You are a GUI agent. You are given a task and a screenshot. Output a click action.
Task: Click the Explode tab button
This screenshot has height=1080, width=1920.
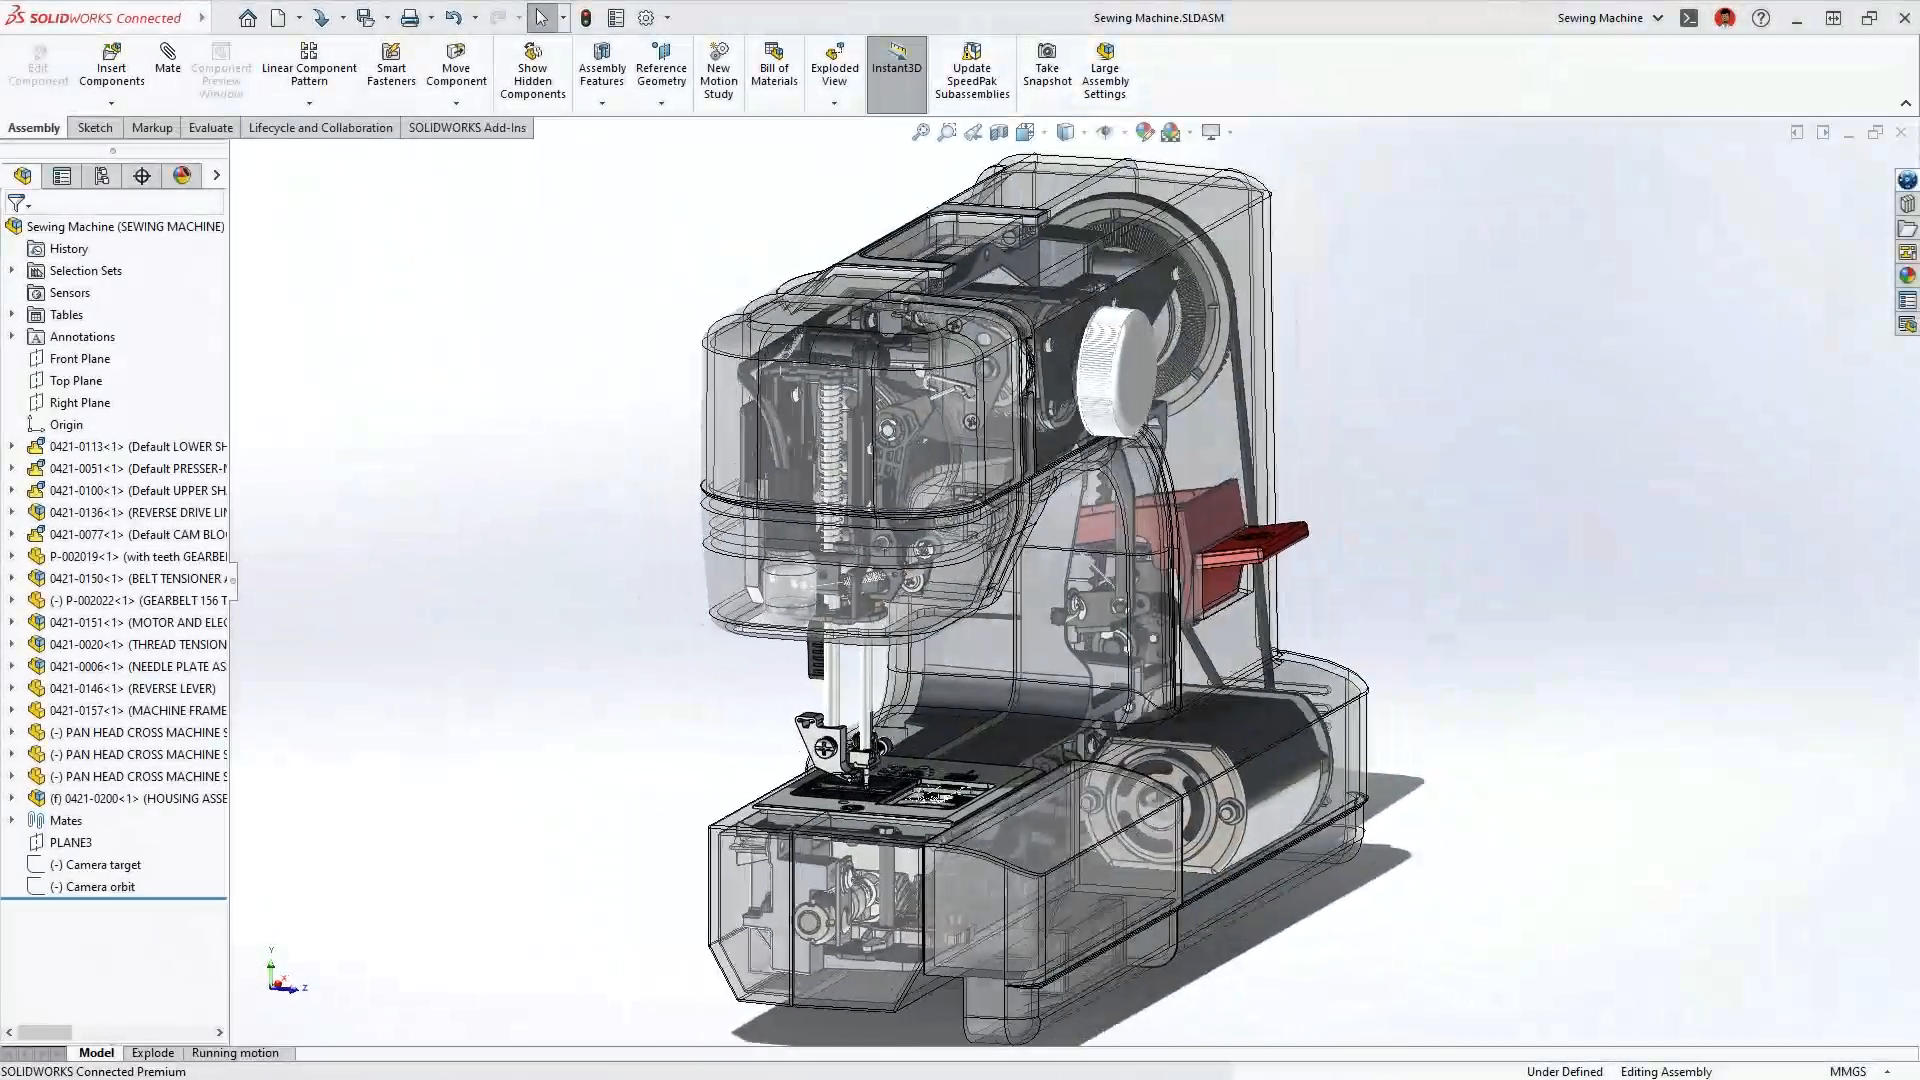[152, 1052]
